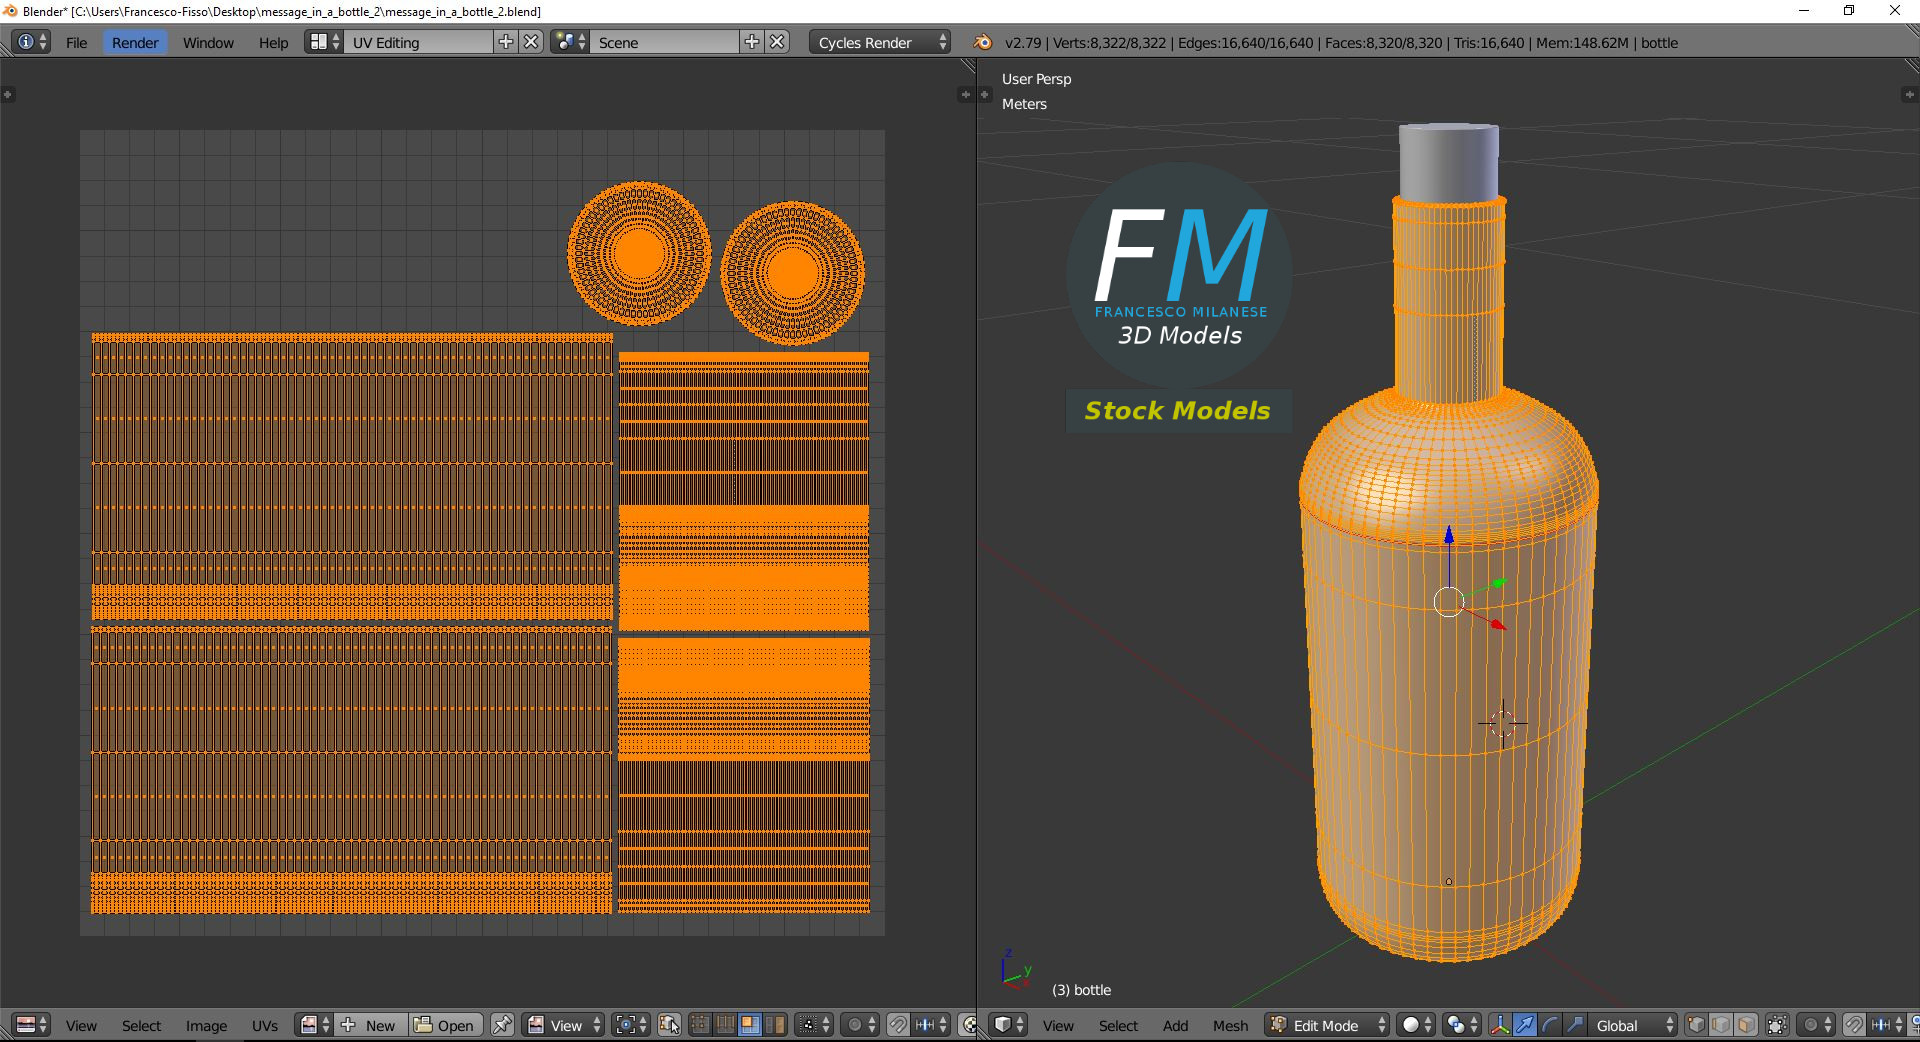Open the UVs menu
1920x1042 pixels.
pyautogui.click(x=265, y=1026)
